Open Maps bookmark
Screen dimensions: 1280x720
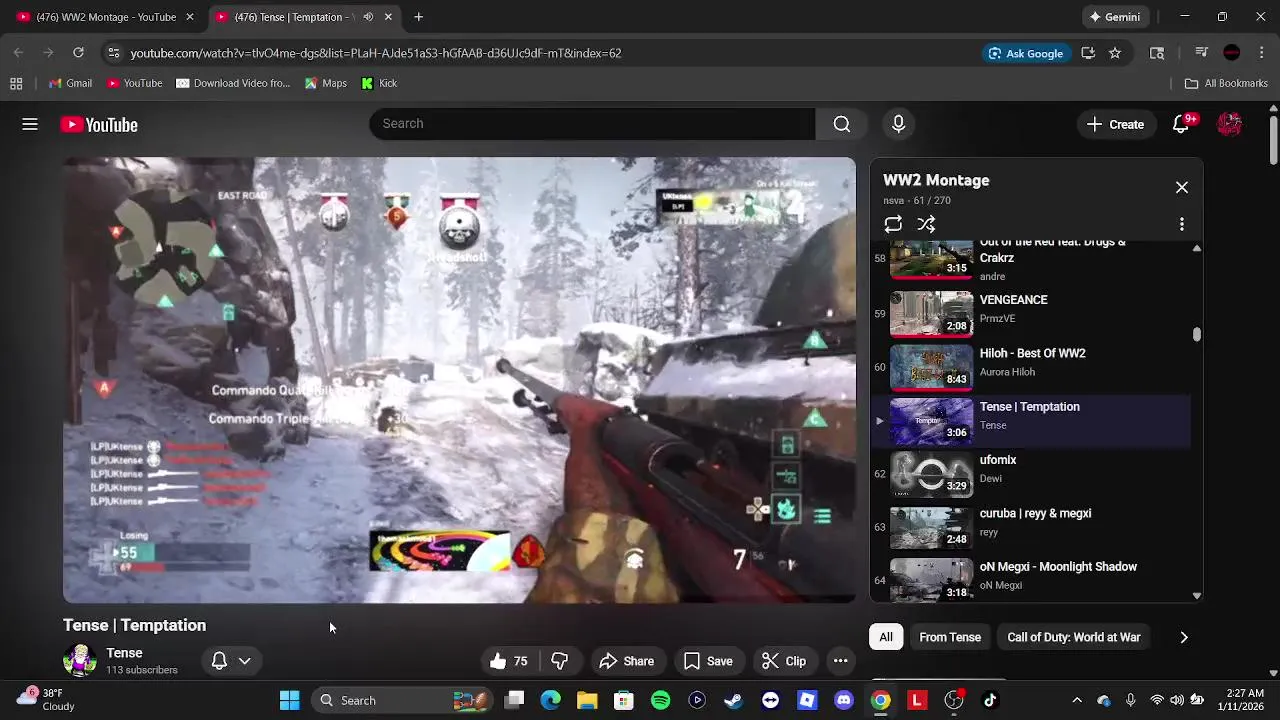(326, 83)
